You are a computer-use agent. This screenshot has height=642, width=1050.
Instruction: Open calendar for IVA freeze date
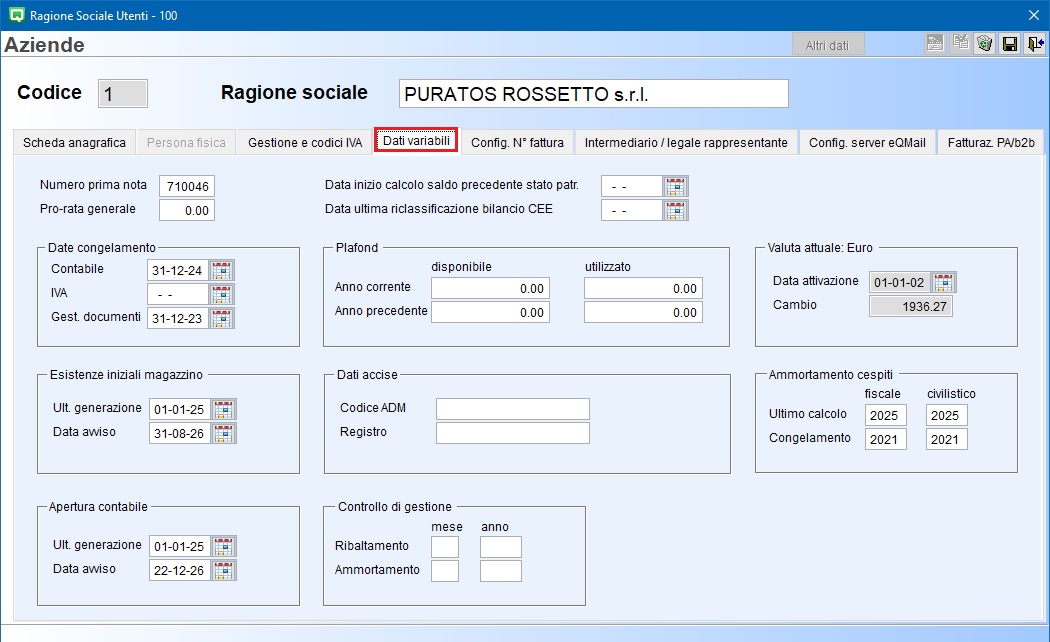coord(222,295)
